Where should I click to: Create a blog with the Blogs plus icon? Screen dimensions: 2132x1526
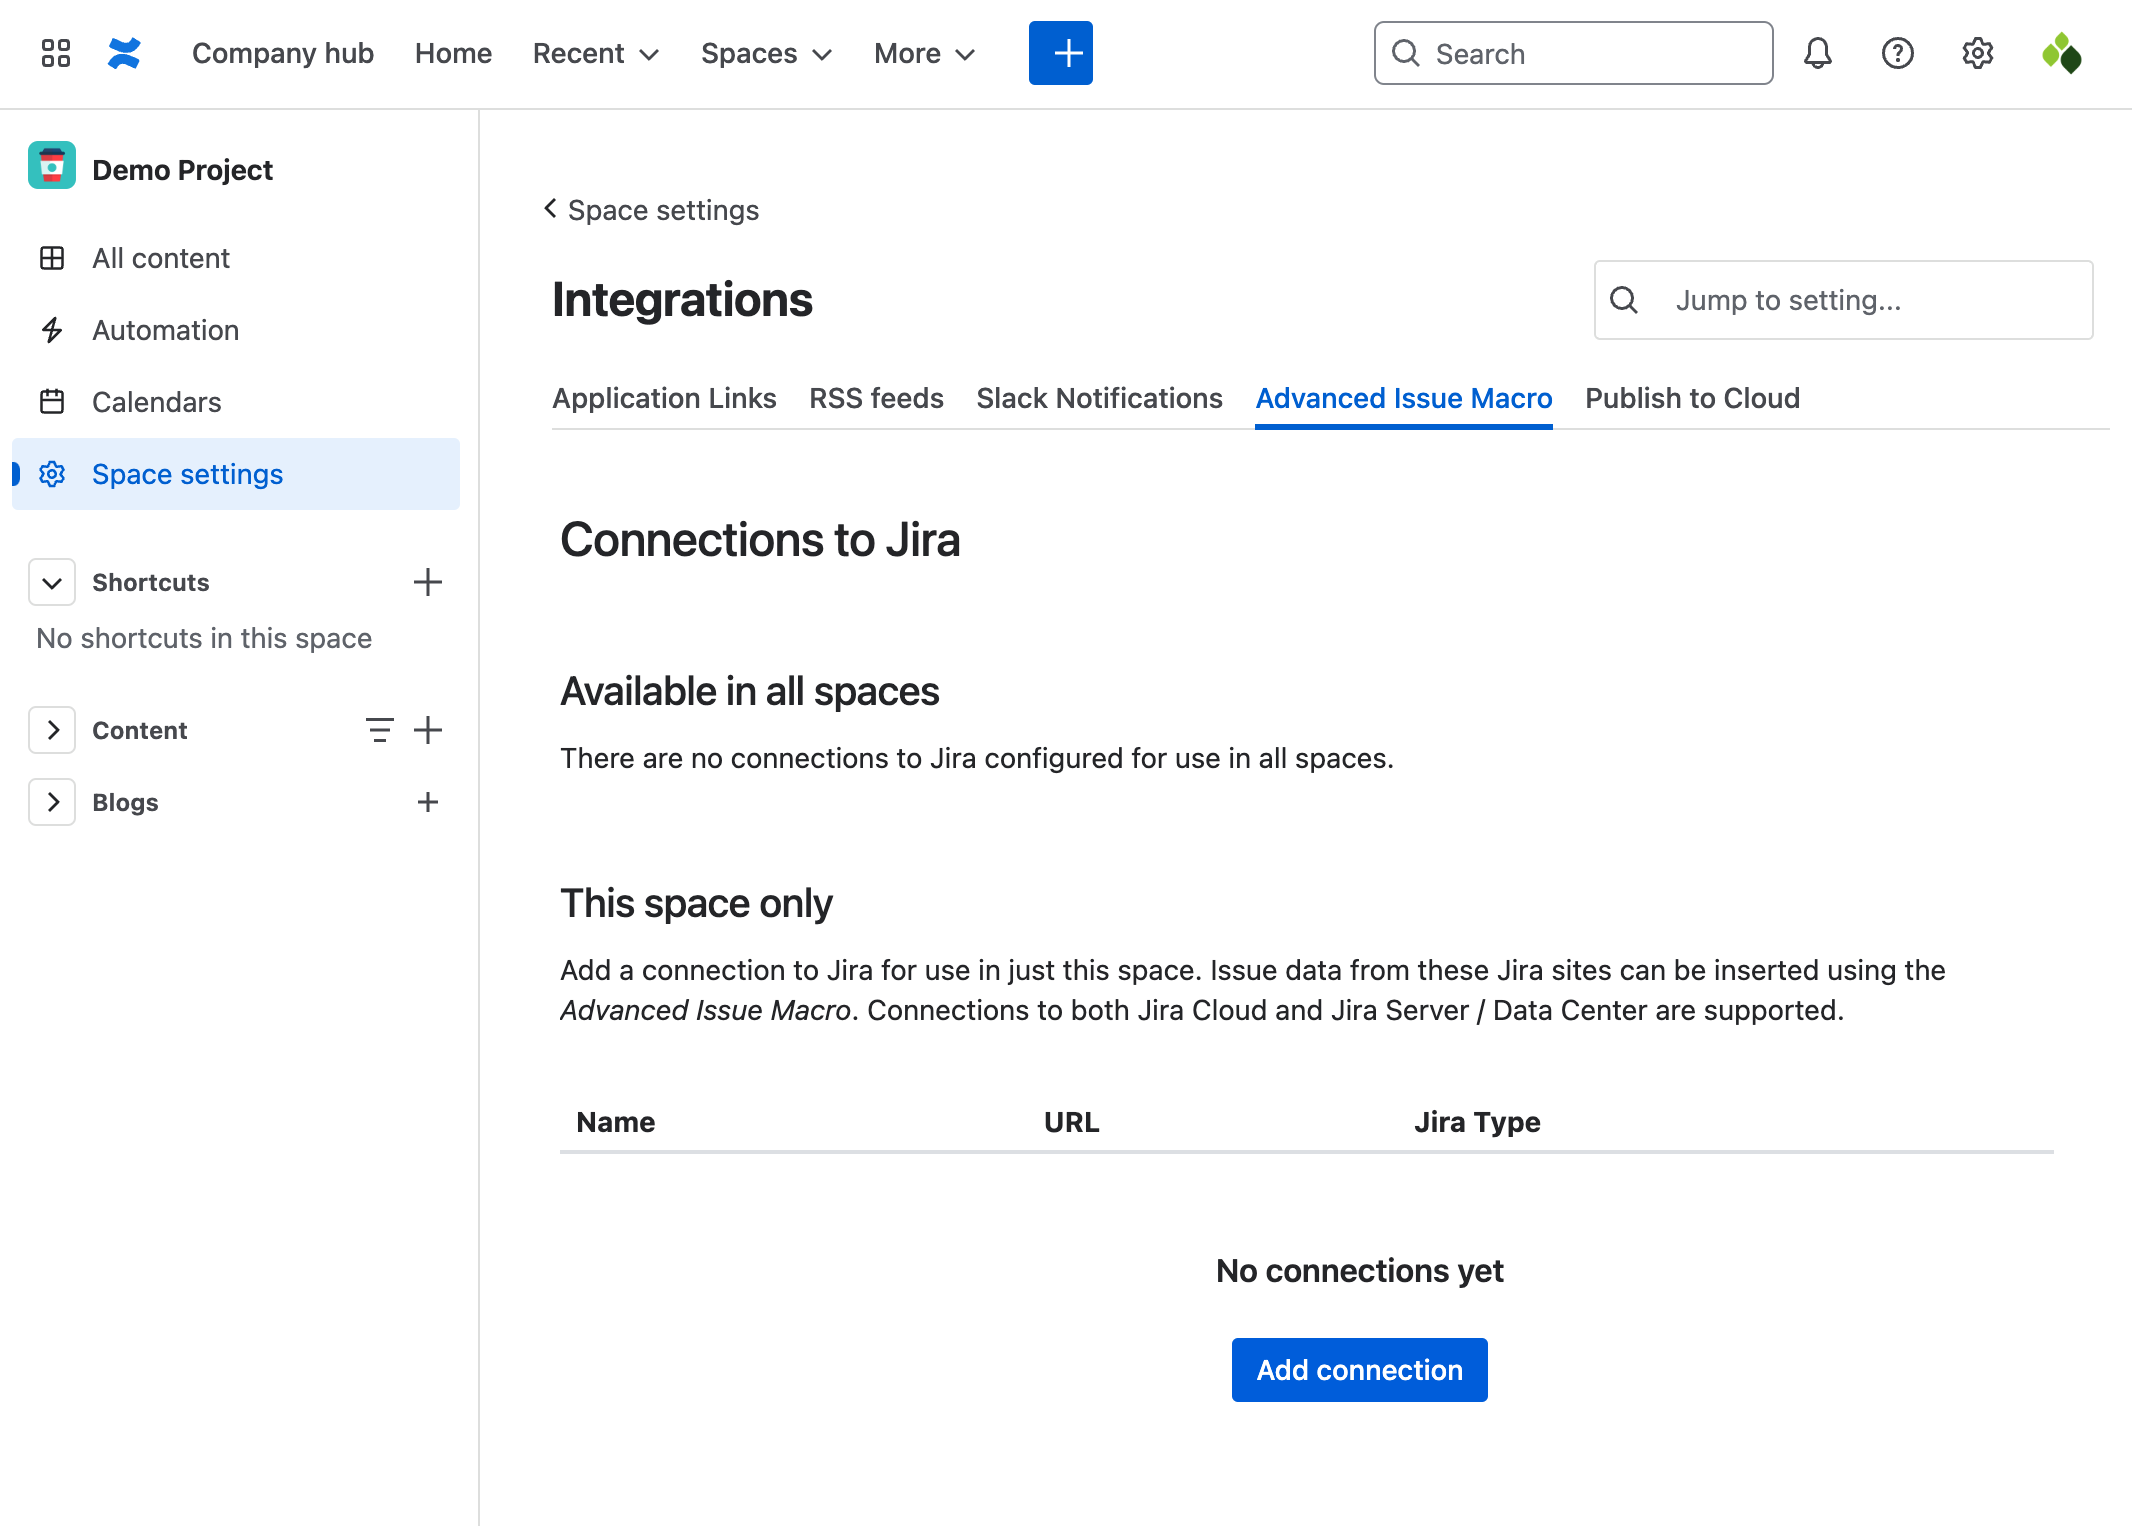pyautogui.click(x=428, y=802)
